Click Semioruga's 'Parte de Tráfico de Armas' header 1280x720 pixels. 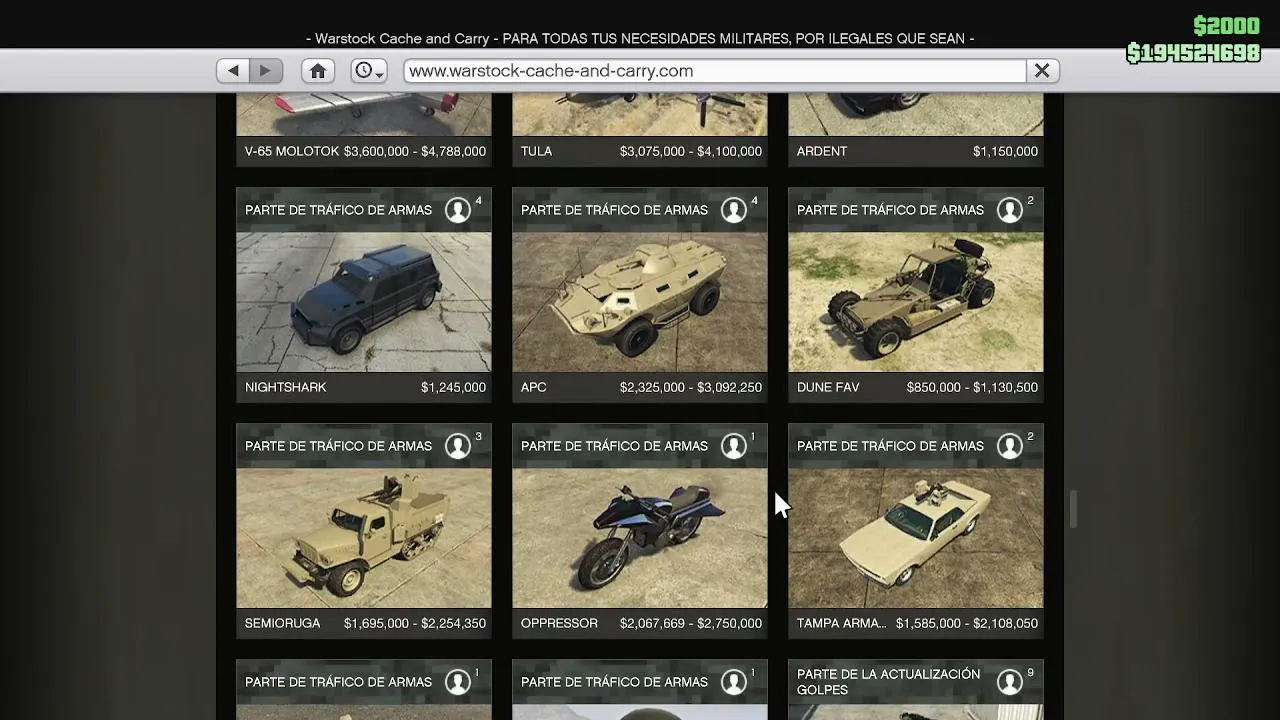338,446
